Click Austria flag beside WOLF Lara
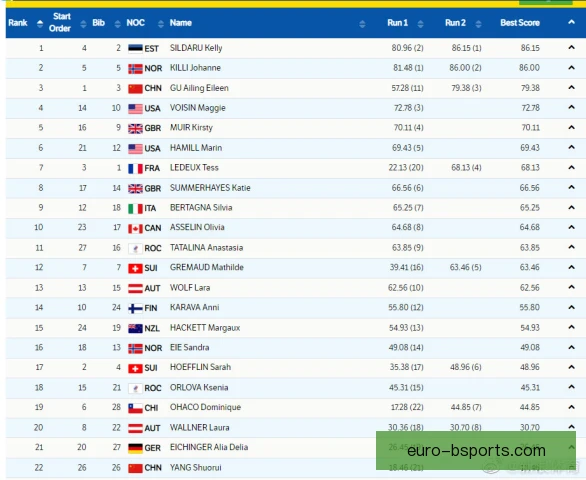The image size is (586, 480). coord(135,289)
